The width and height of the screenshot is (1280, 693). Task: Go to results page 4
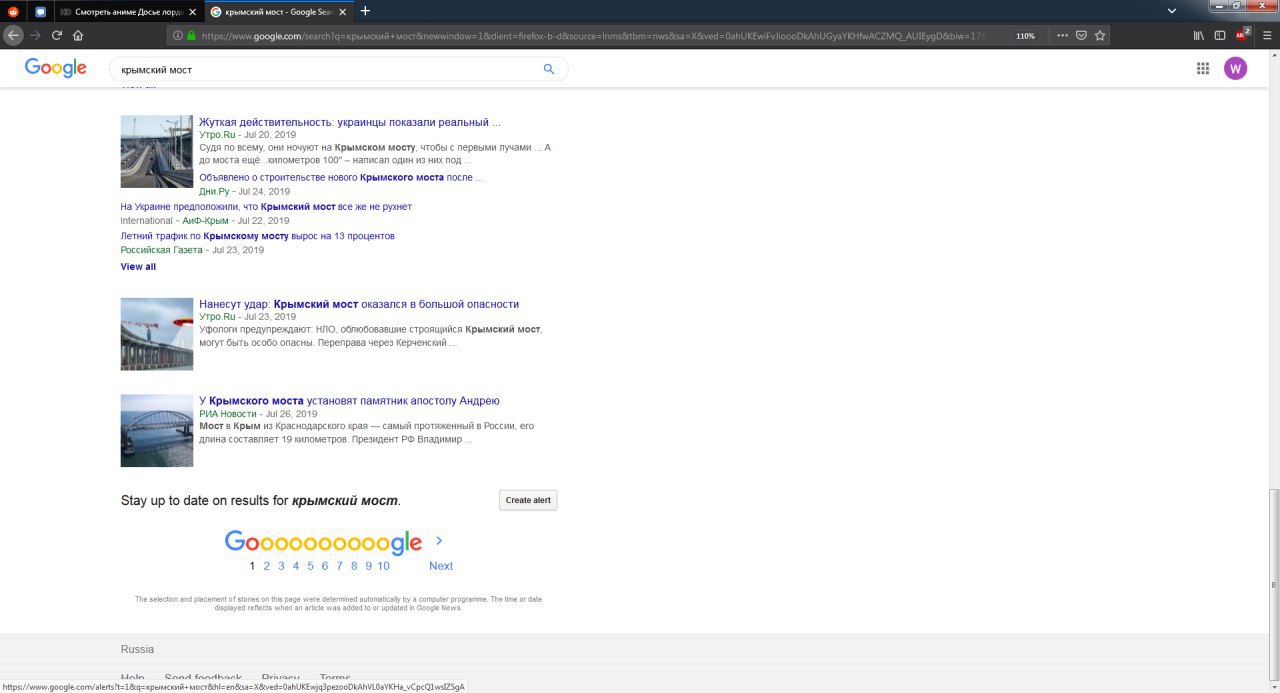click(x=296, y=566)
